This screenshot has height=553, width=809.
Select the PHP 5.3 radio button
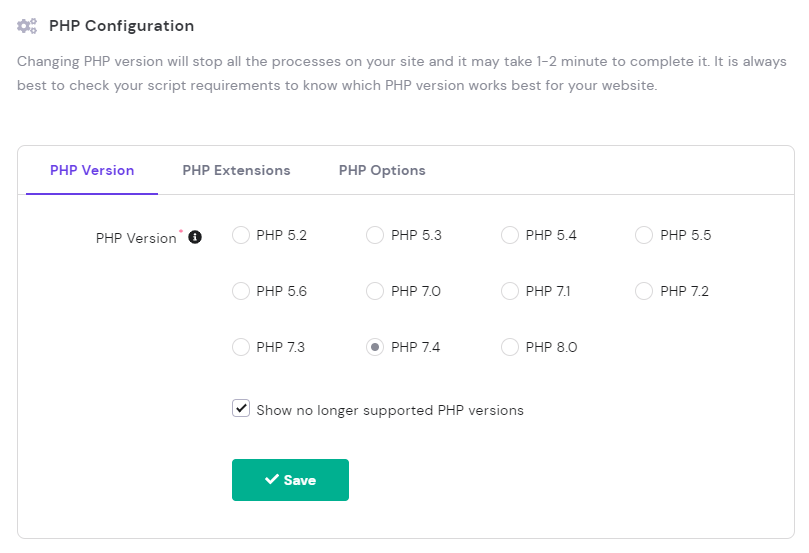pos(375,236)
